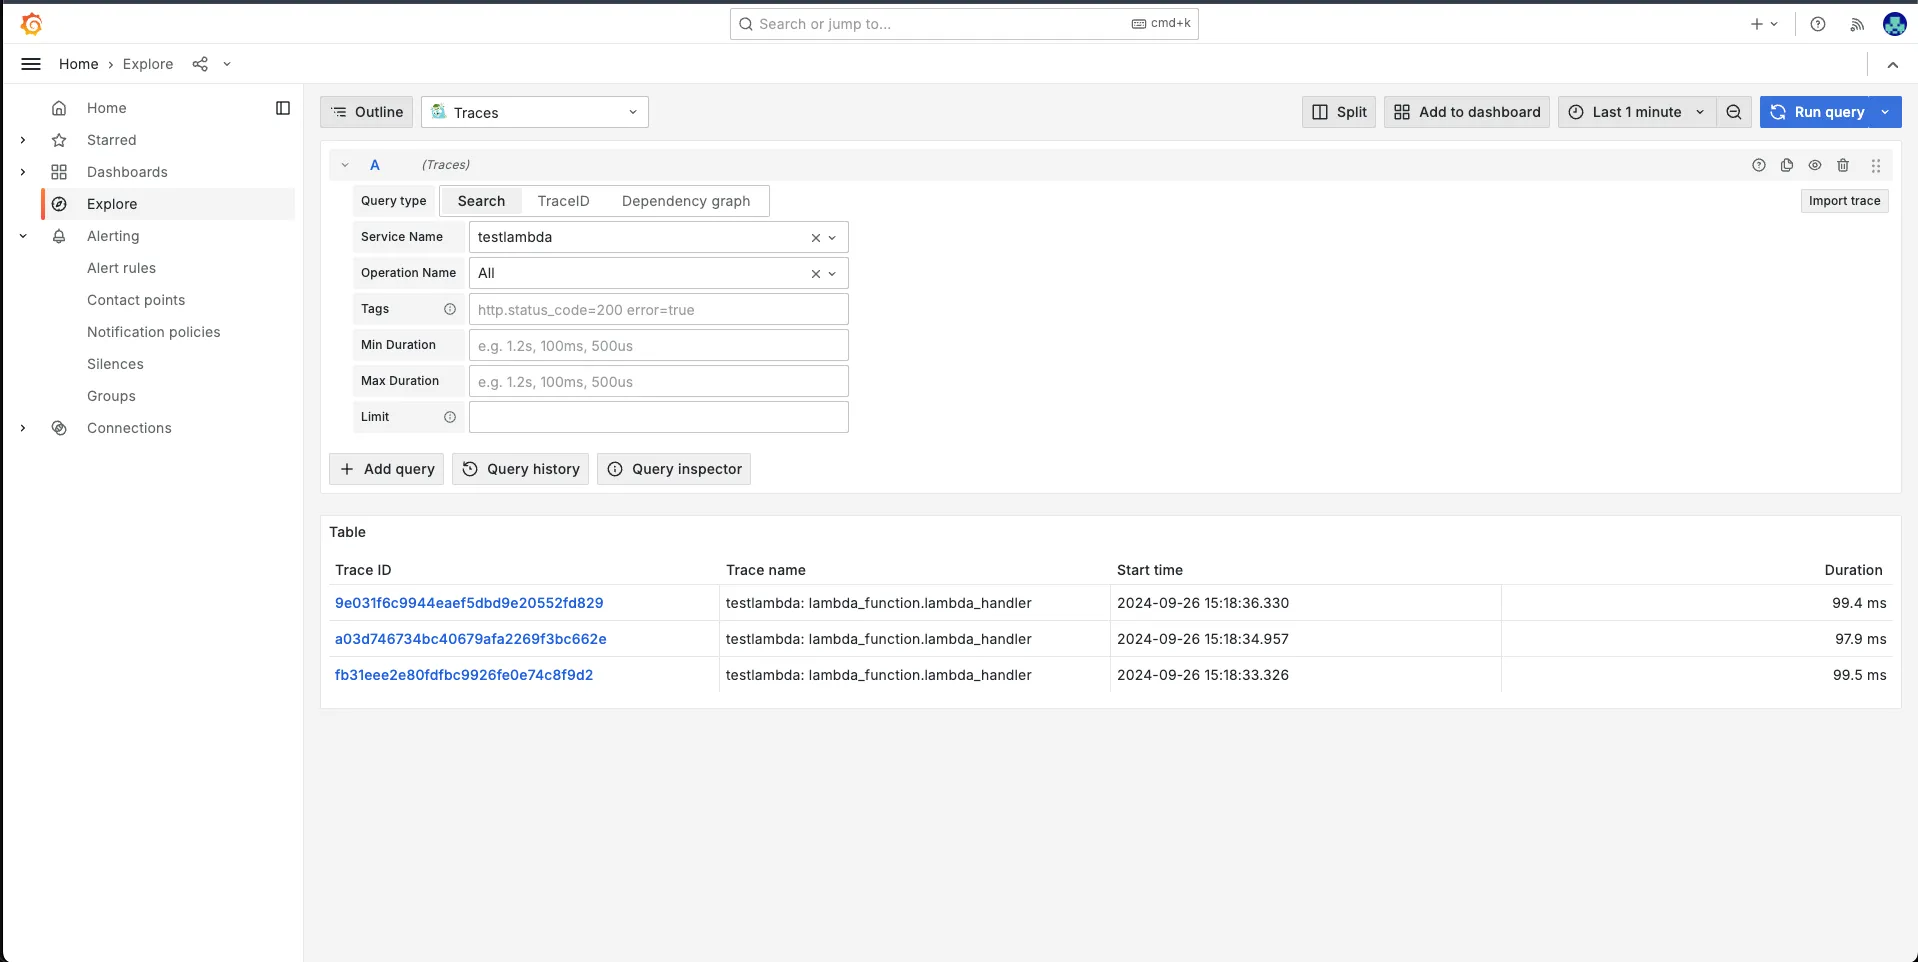The image size is (1918, 962).
Task: Open the Last 1 minute time picker
Action: coord(1637,112)
